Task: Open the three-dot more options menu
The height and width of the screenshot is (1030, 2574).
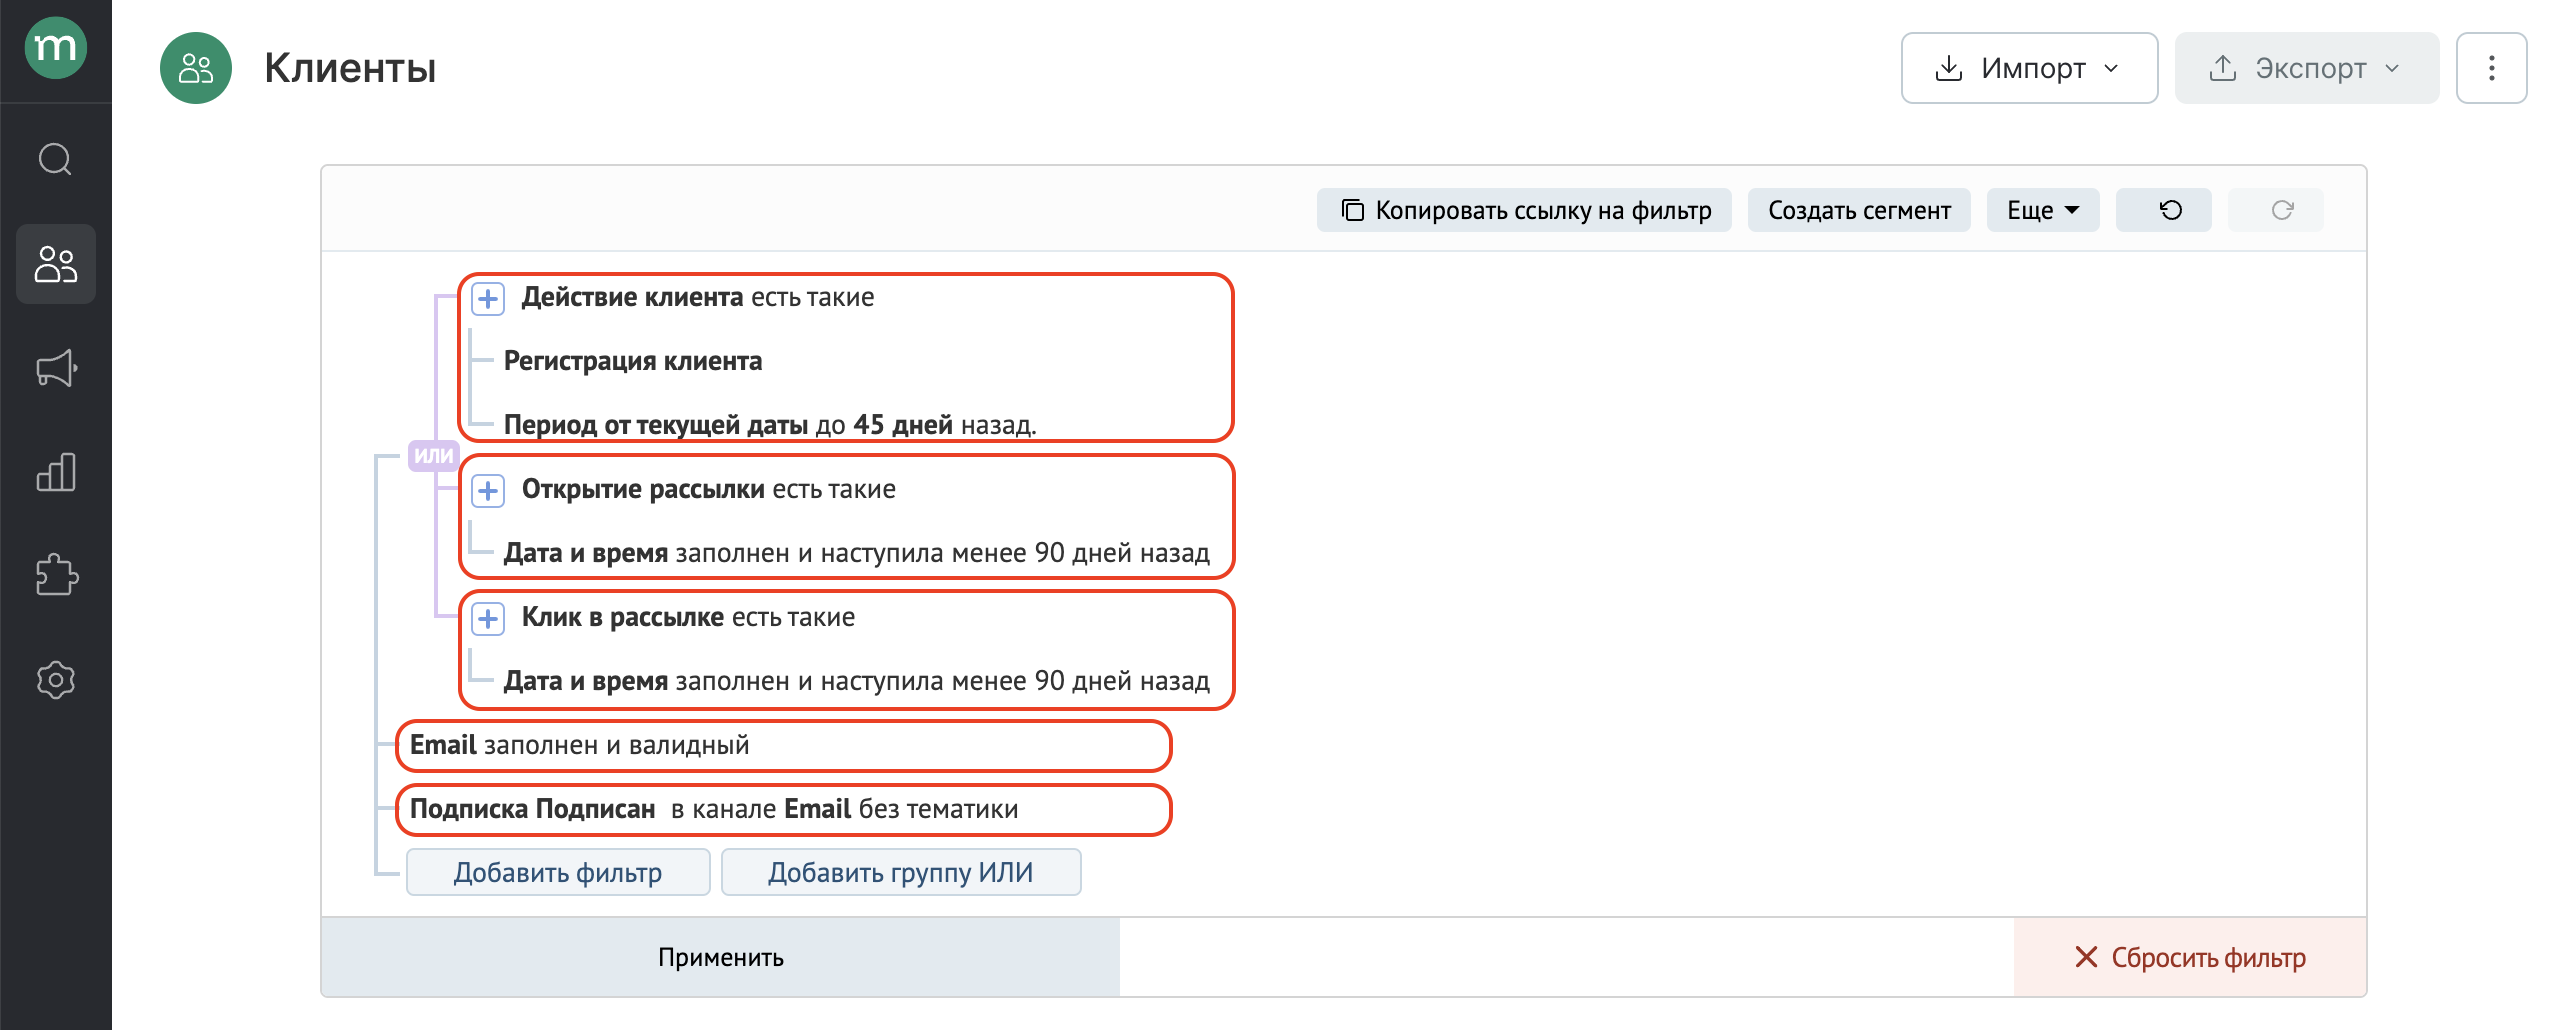Action: click(x=2491, y=68)
